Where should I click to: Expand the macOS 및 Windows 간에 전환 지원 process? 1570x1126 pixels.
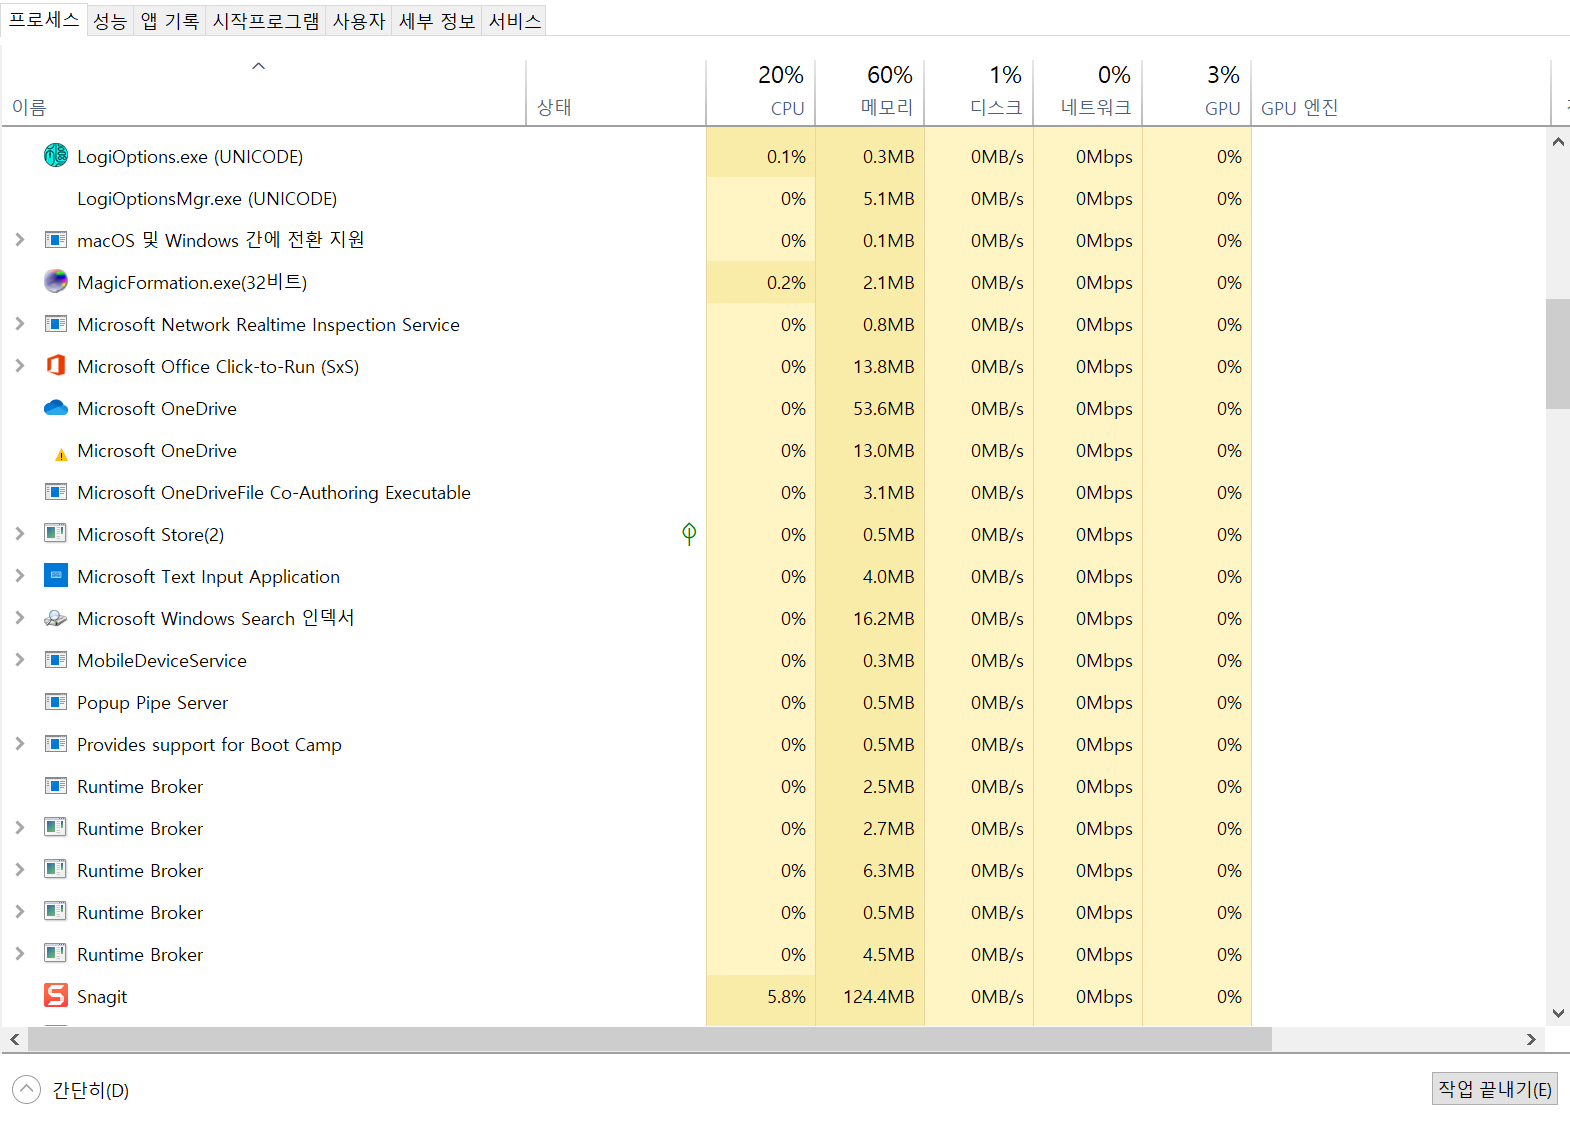[x=19, y=240]
